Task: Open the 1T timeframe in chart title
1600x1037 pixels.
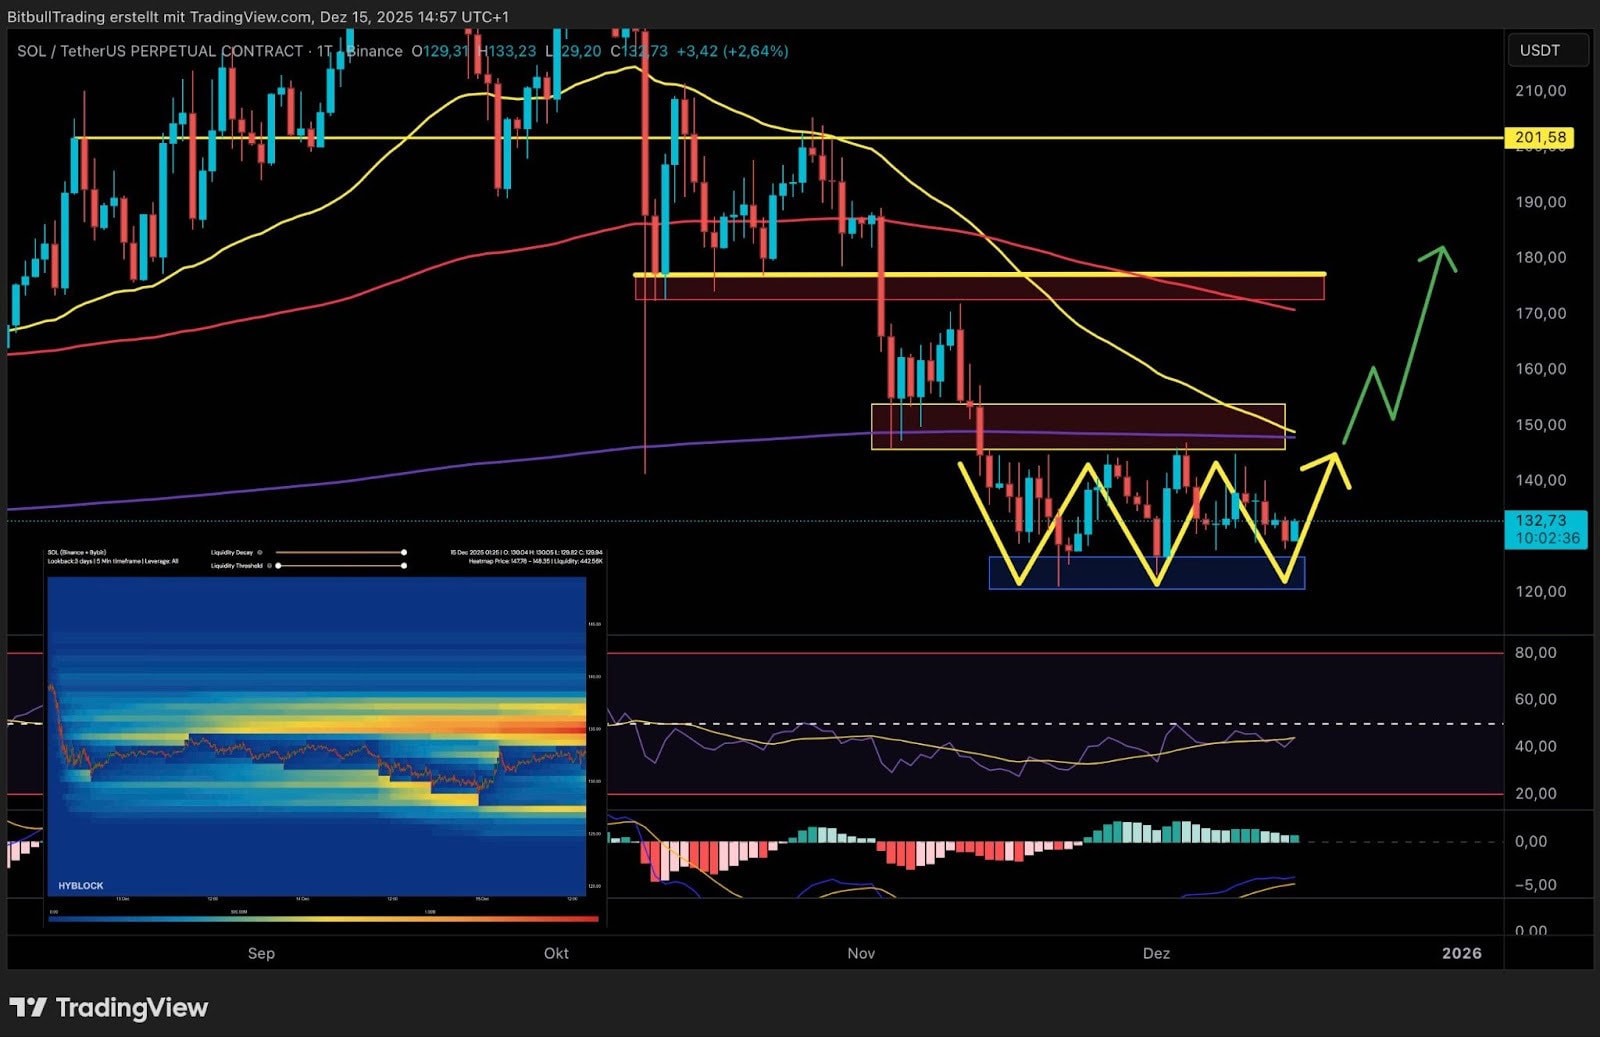Action: 324,51
